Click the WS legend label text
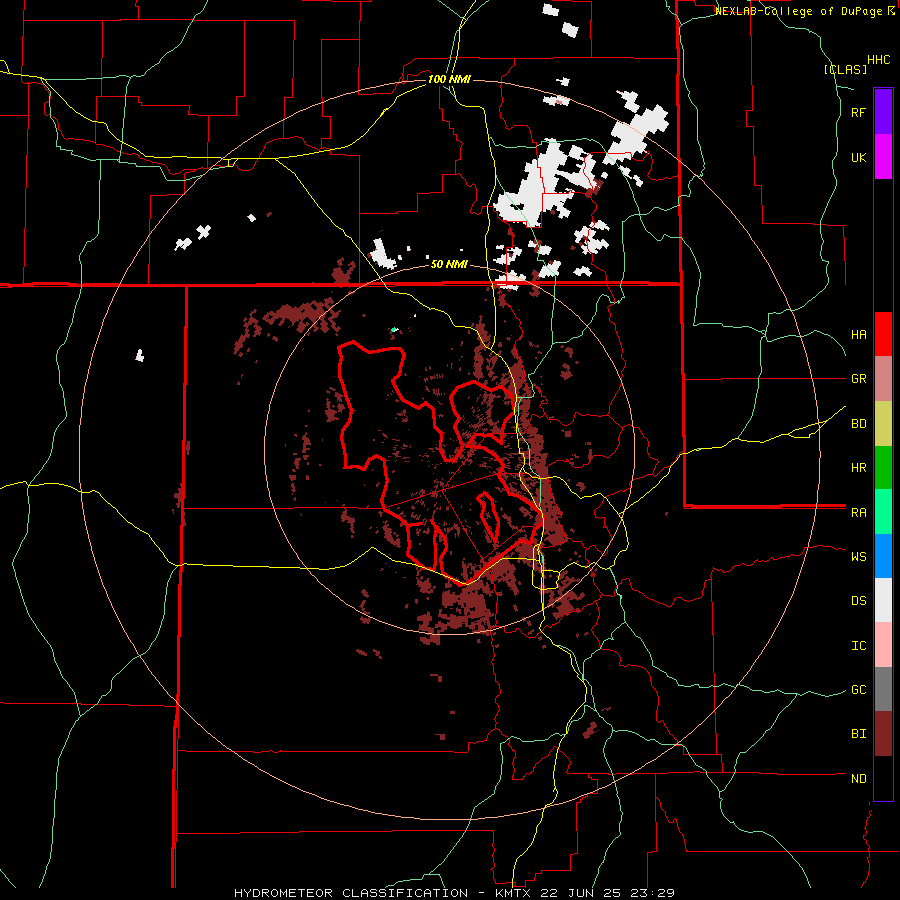This screenshot has width=900, height=900. coord(859,557)
